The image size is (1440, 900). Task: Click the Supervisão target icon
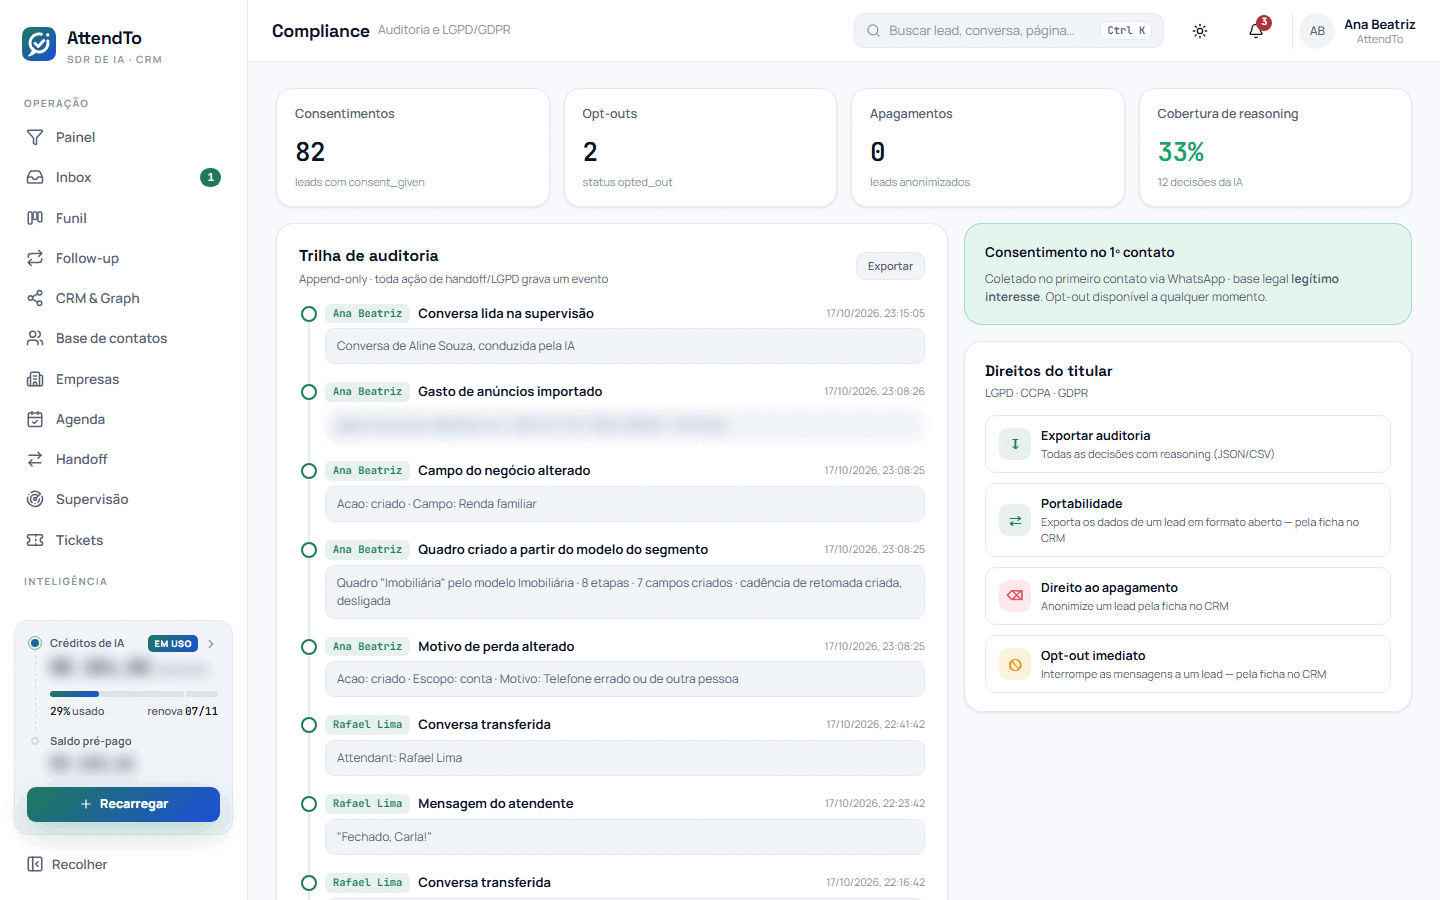[x=35, y=499]
